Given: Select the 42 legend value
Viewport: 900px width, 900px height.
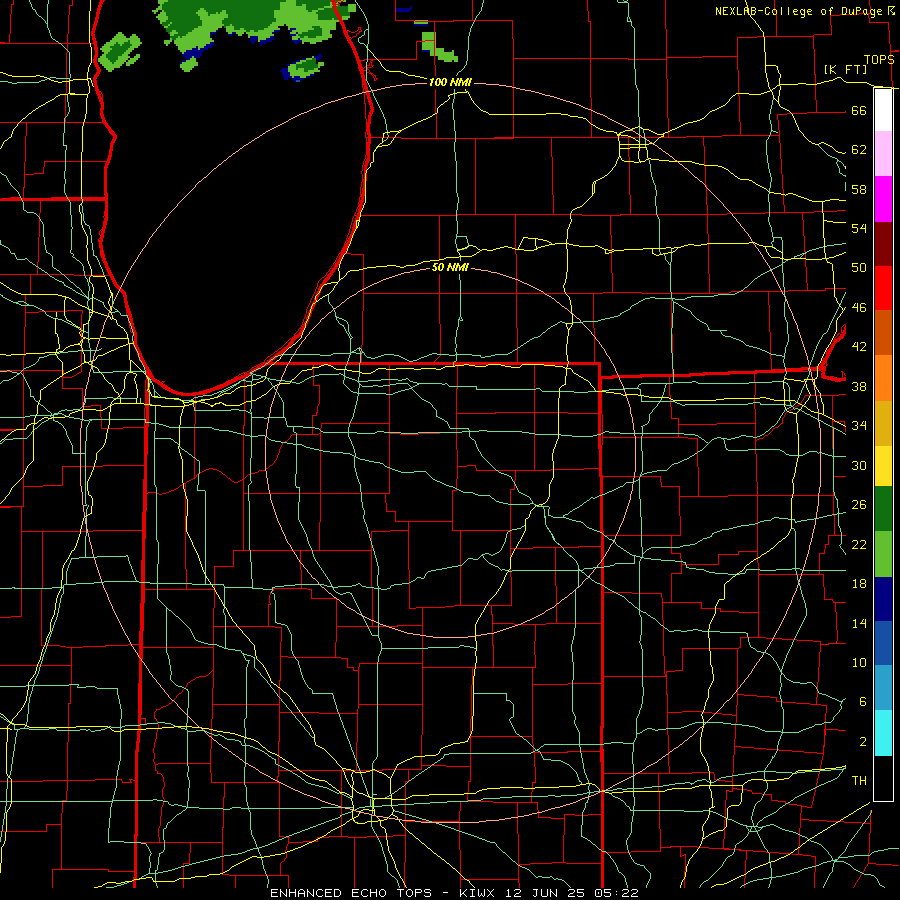Looking at the screenshot, I should (859, 347).
